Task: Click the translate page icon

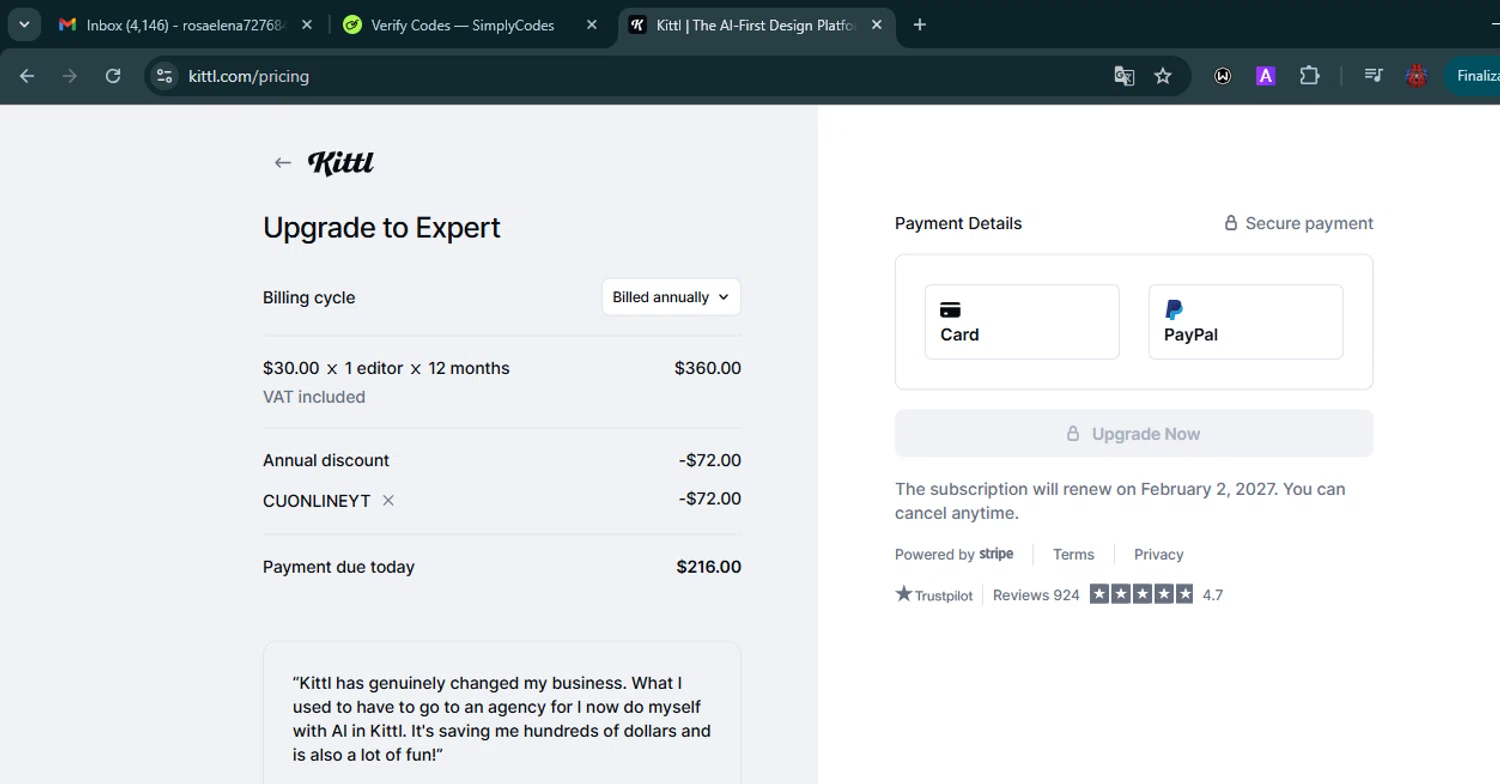Action: (x=1124, y=76)
